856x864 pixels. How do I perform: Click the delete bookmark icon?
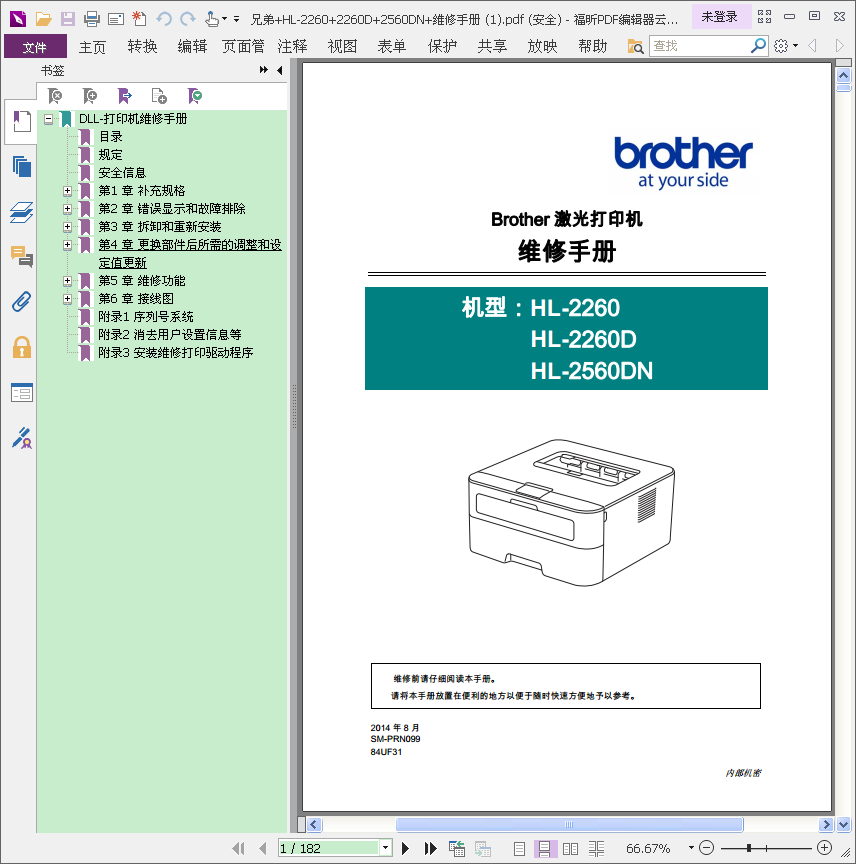pos(55,96)
